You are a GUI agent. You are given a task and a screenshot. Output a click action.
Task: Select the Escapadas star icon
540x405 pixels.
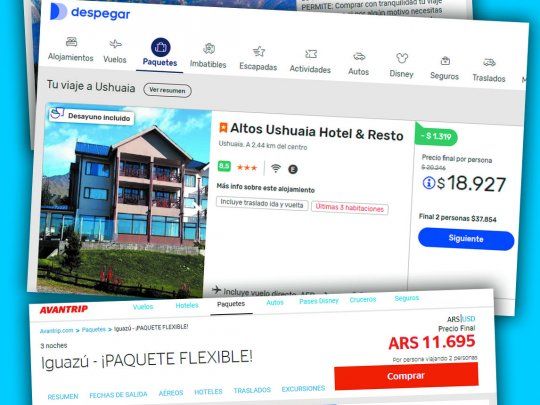click(x=259, y=51)
